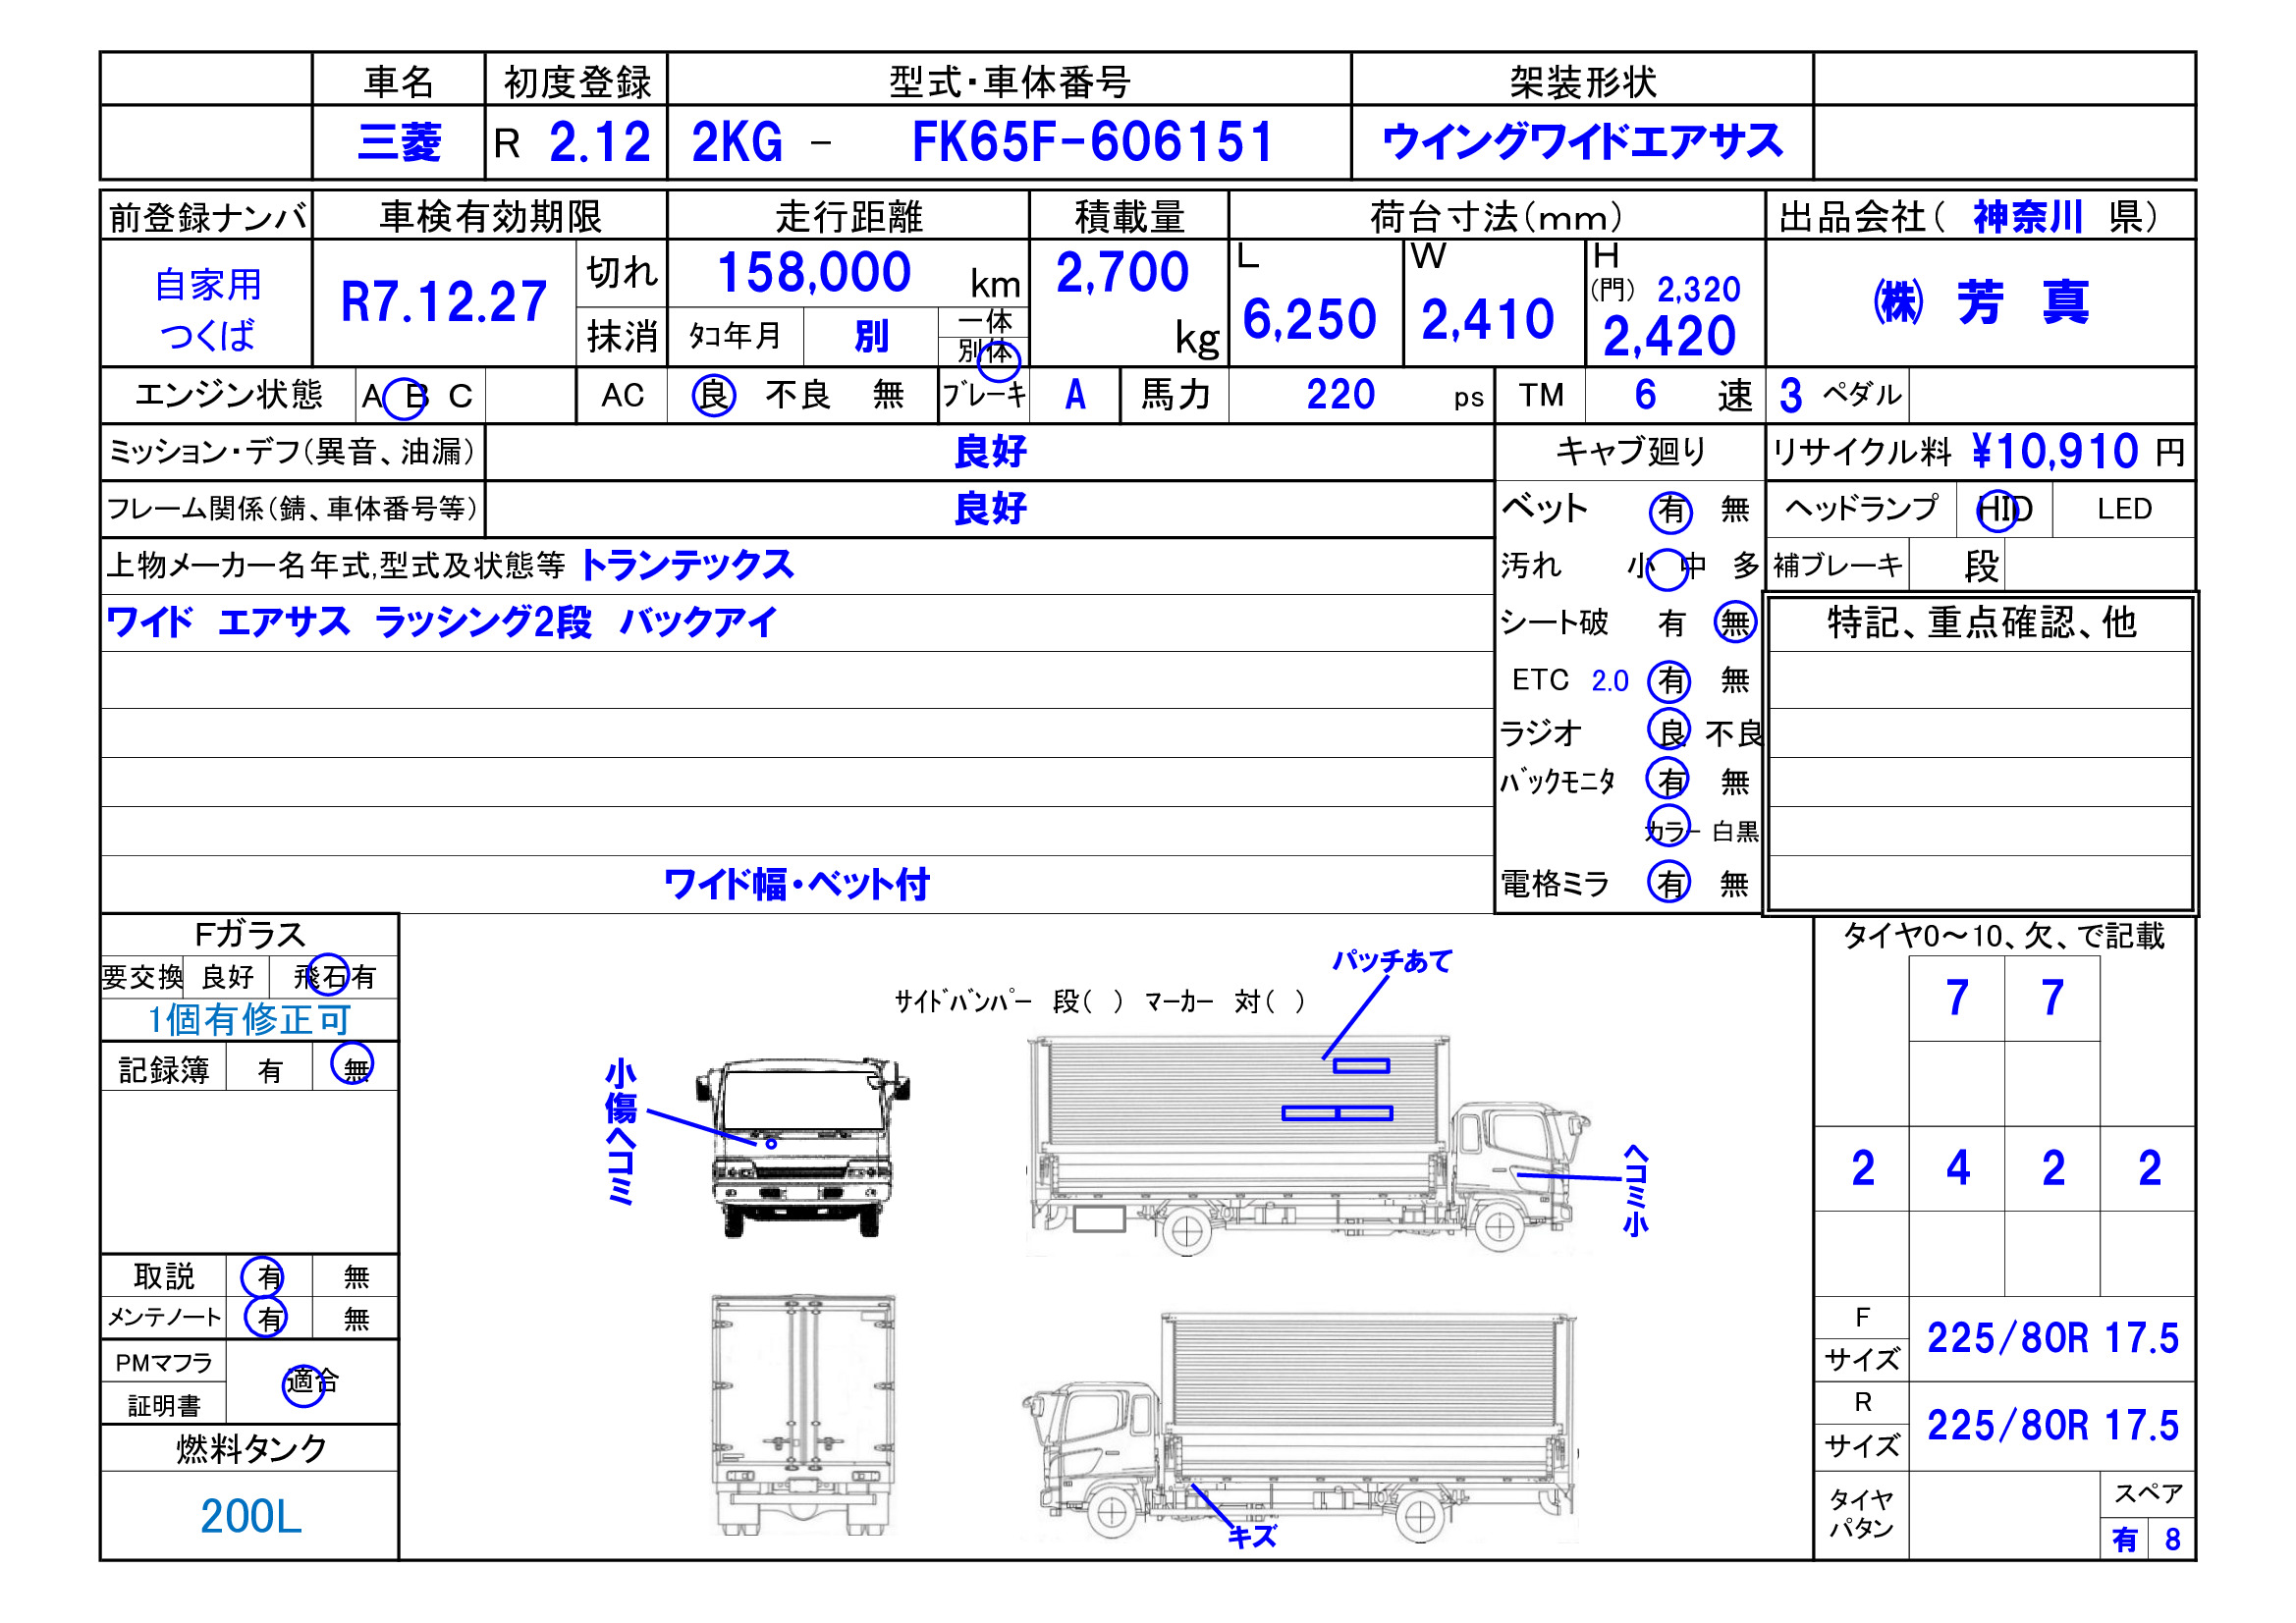This screenshot has width=2296, height=1623.
Task: Select the circled 良 option for AC
Action: coord(713,395)
